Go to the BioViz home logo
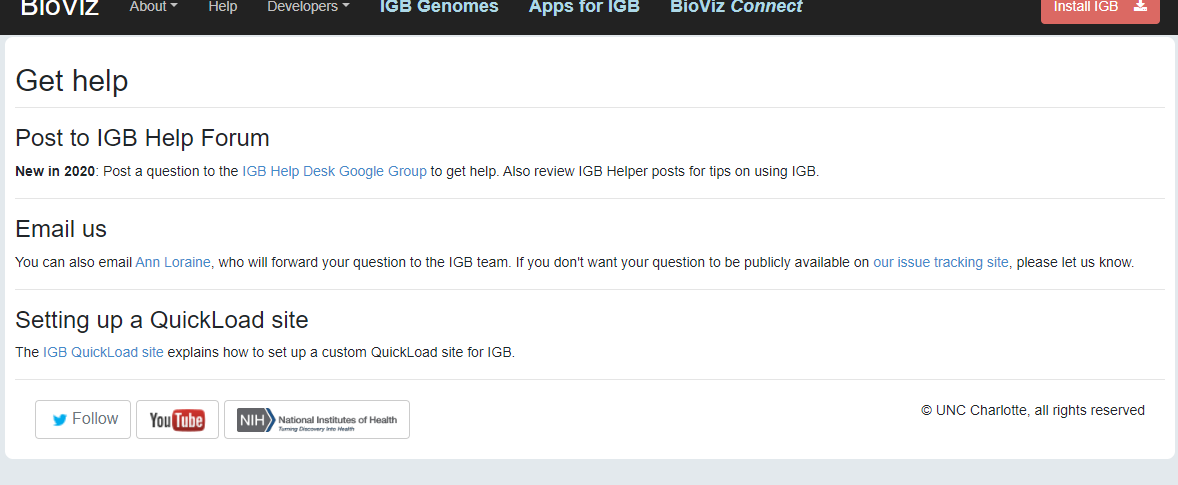This screenshot has height=485, width=1178. point(60,8)
